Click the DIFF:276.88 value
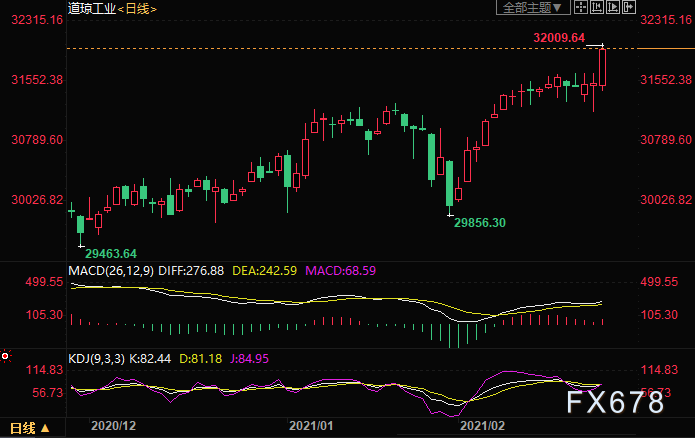The image size is (695, 438). (x=191, y=271)
